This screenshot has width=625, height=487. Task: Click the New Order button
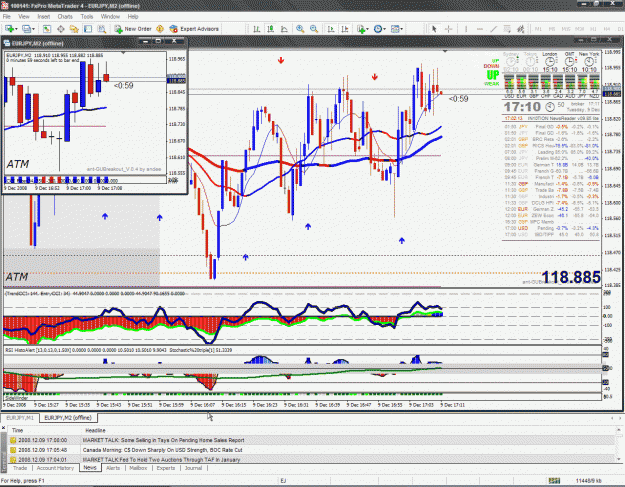coord(133,29)
